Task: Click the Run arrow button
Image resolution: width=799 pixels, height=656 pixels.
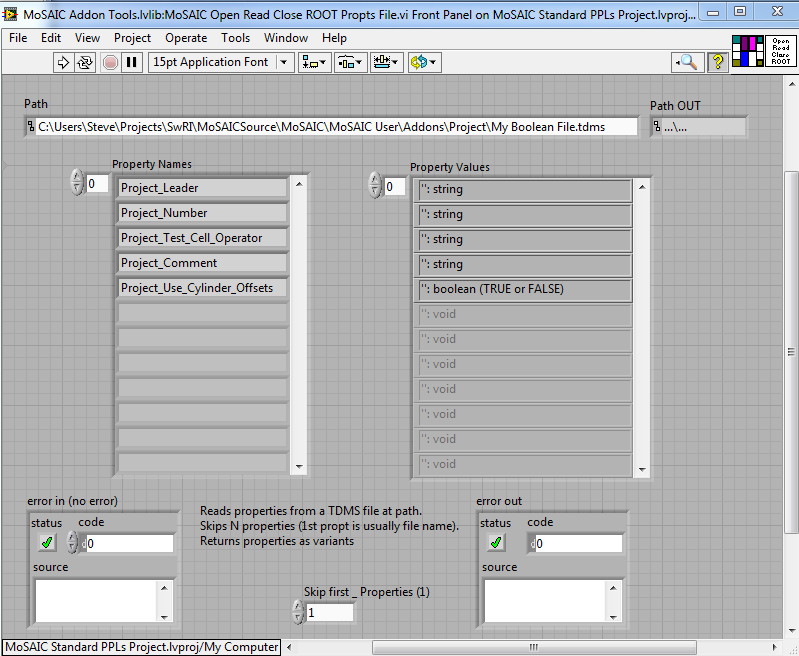Action: (63, 62)
